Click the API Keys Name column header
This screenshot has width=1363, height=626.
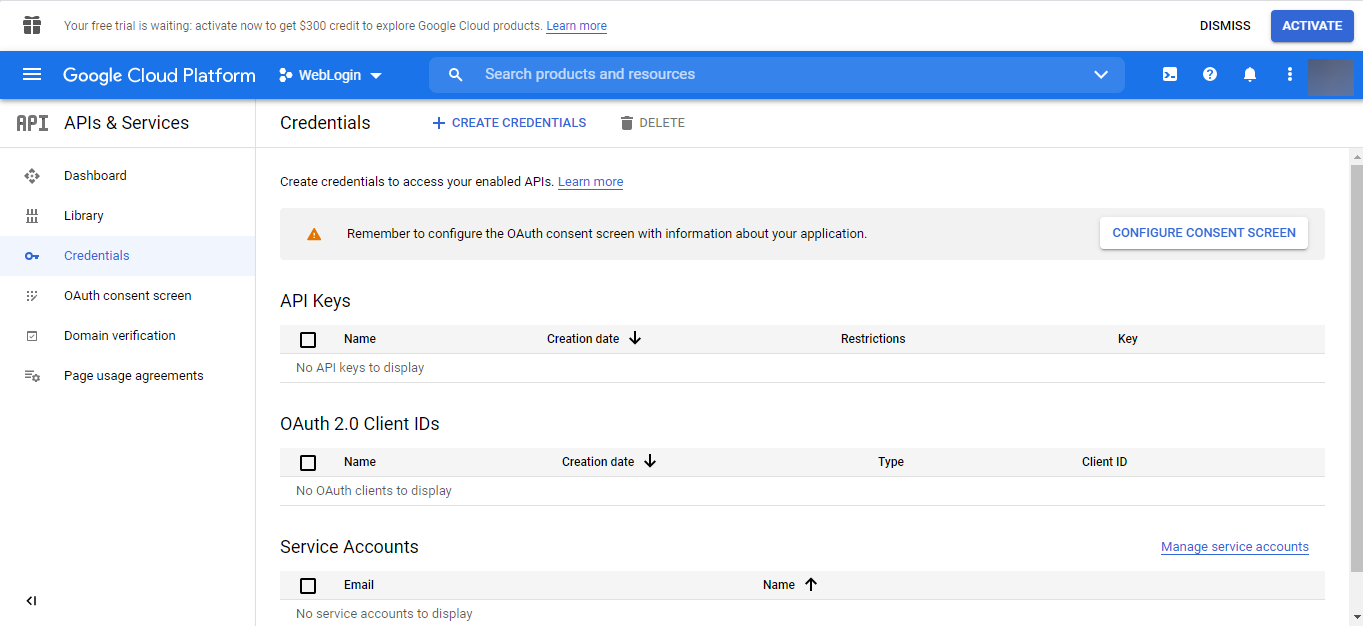point(360,339)
